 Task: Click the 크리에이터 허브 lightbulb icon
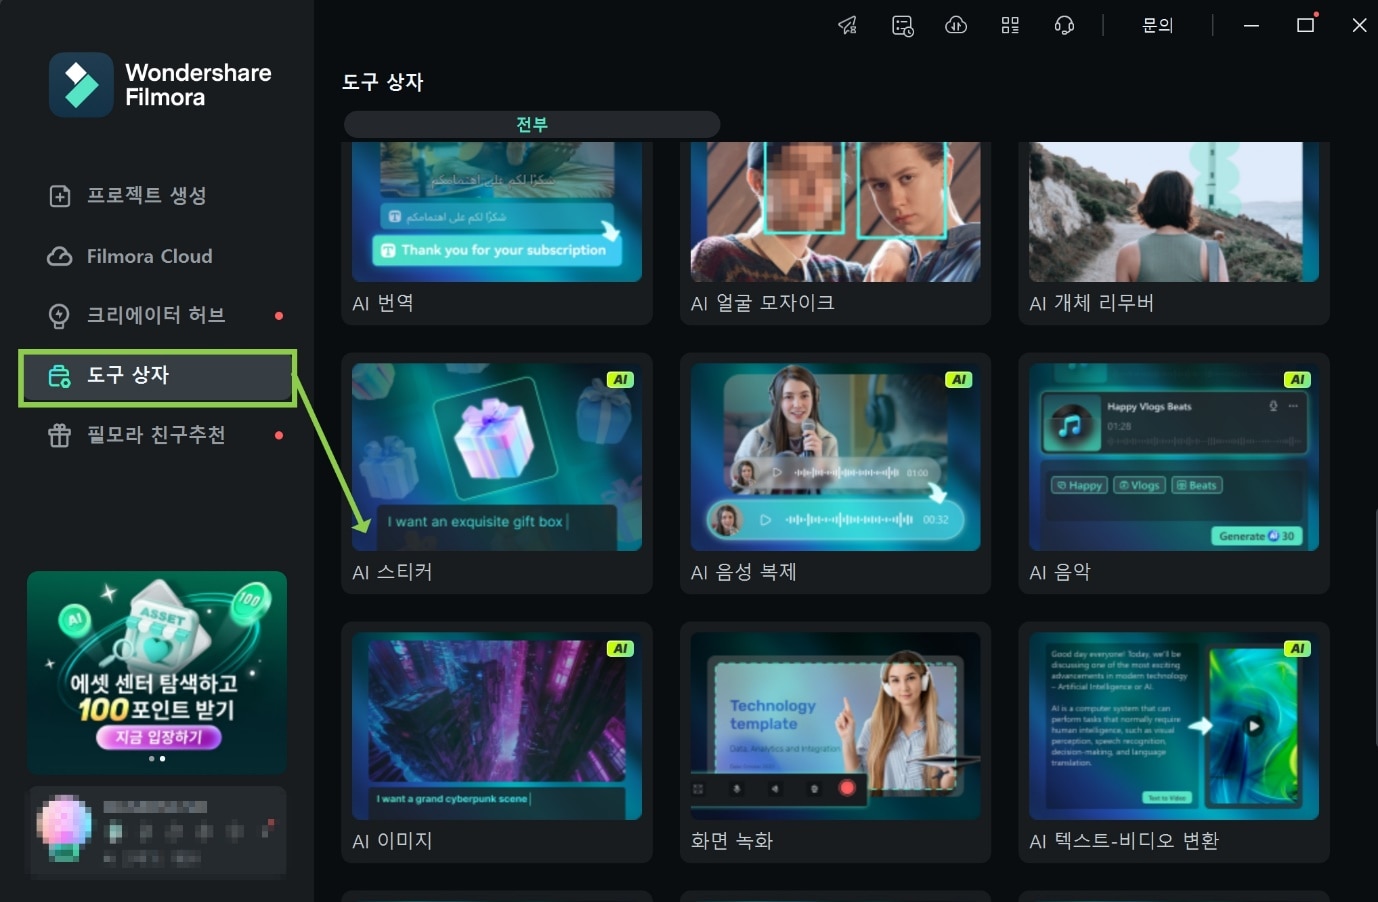60,316
